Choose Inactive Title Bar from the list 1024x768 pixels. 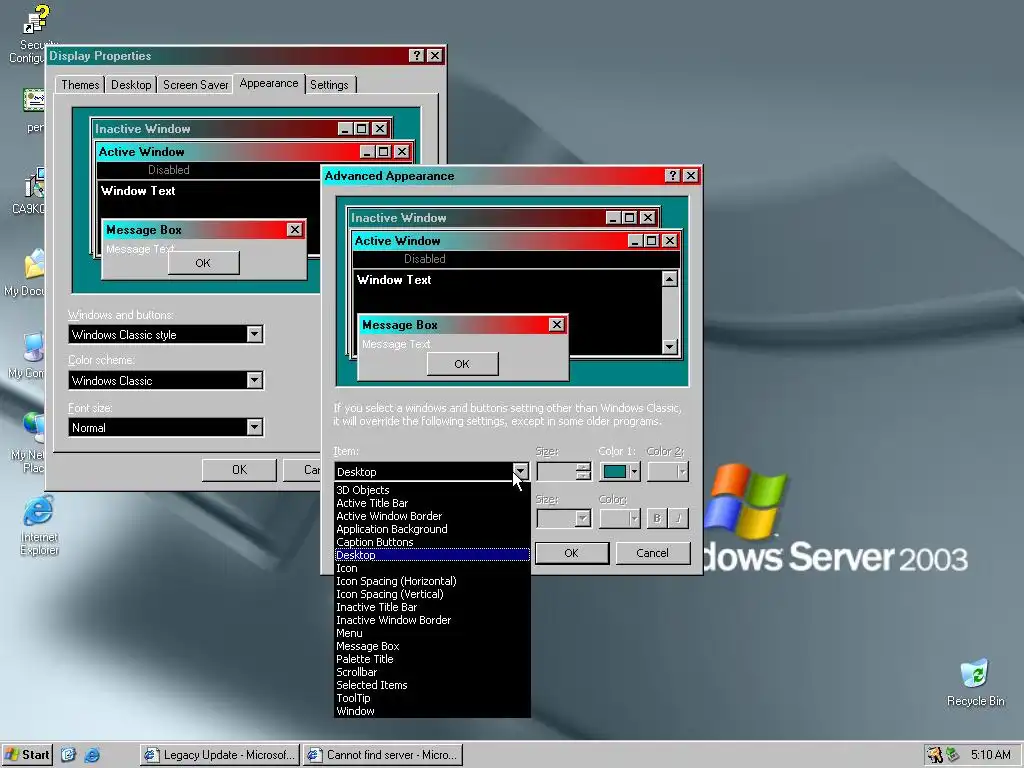pyautogui.click(x=432, y=607)
